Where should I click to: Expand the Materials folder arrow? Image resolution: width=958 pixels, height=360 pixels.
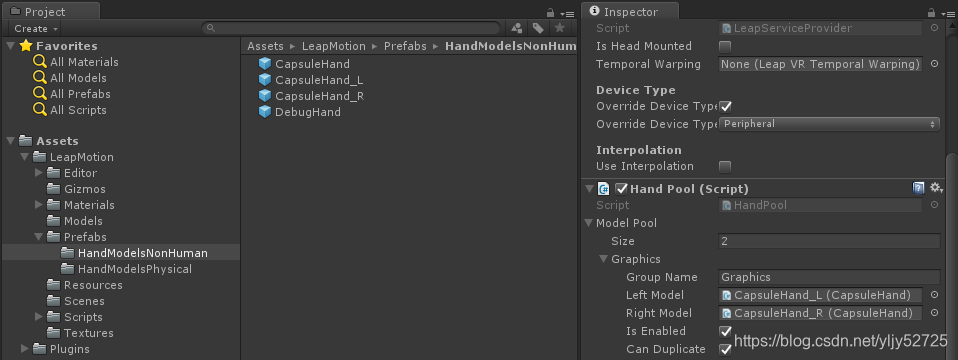[39, 205]
